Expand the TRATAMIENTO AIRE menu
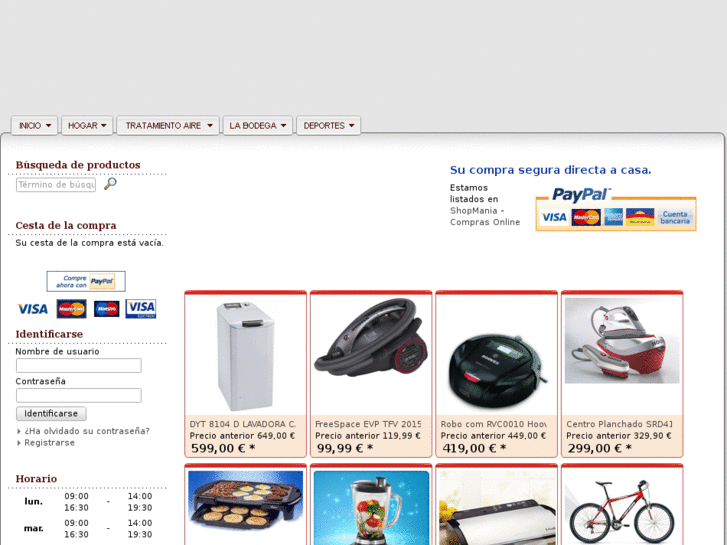727x545 pixels. 168,126
